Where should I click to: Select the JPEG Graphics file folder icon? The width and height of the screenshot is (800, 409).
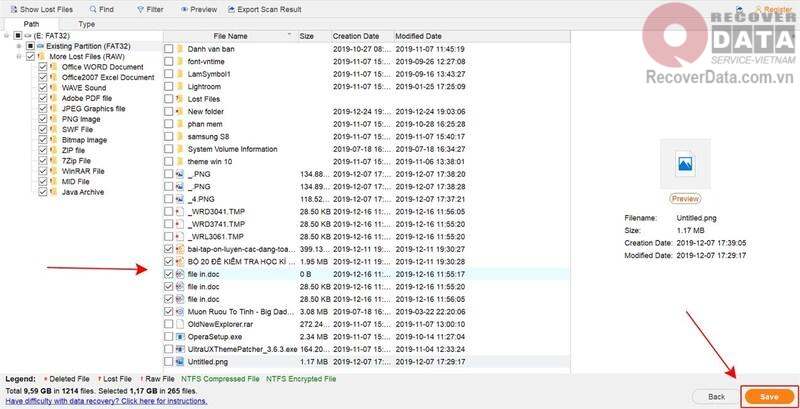pyautogui.click(x=54, y=109)
